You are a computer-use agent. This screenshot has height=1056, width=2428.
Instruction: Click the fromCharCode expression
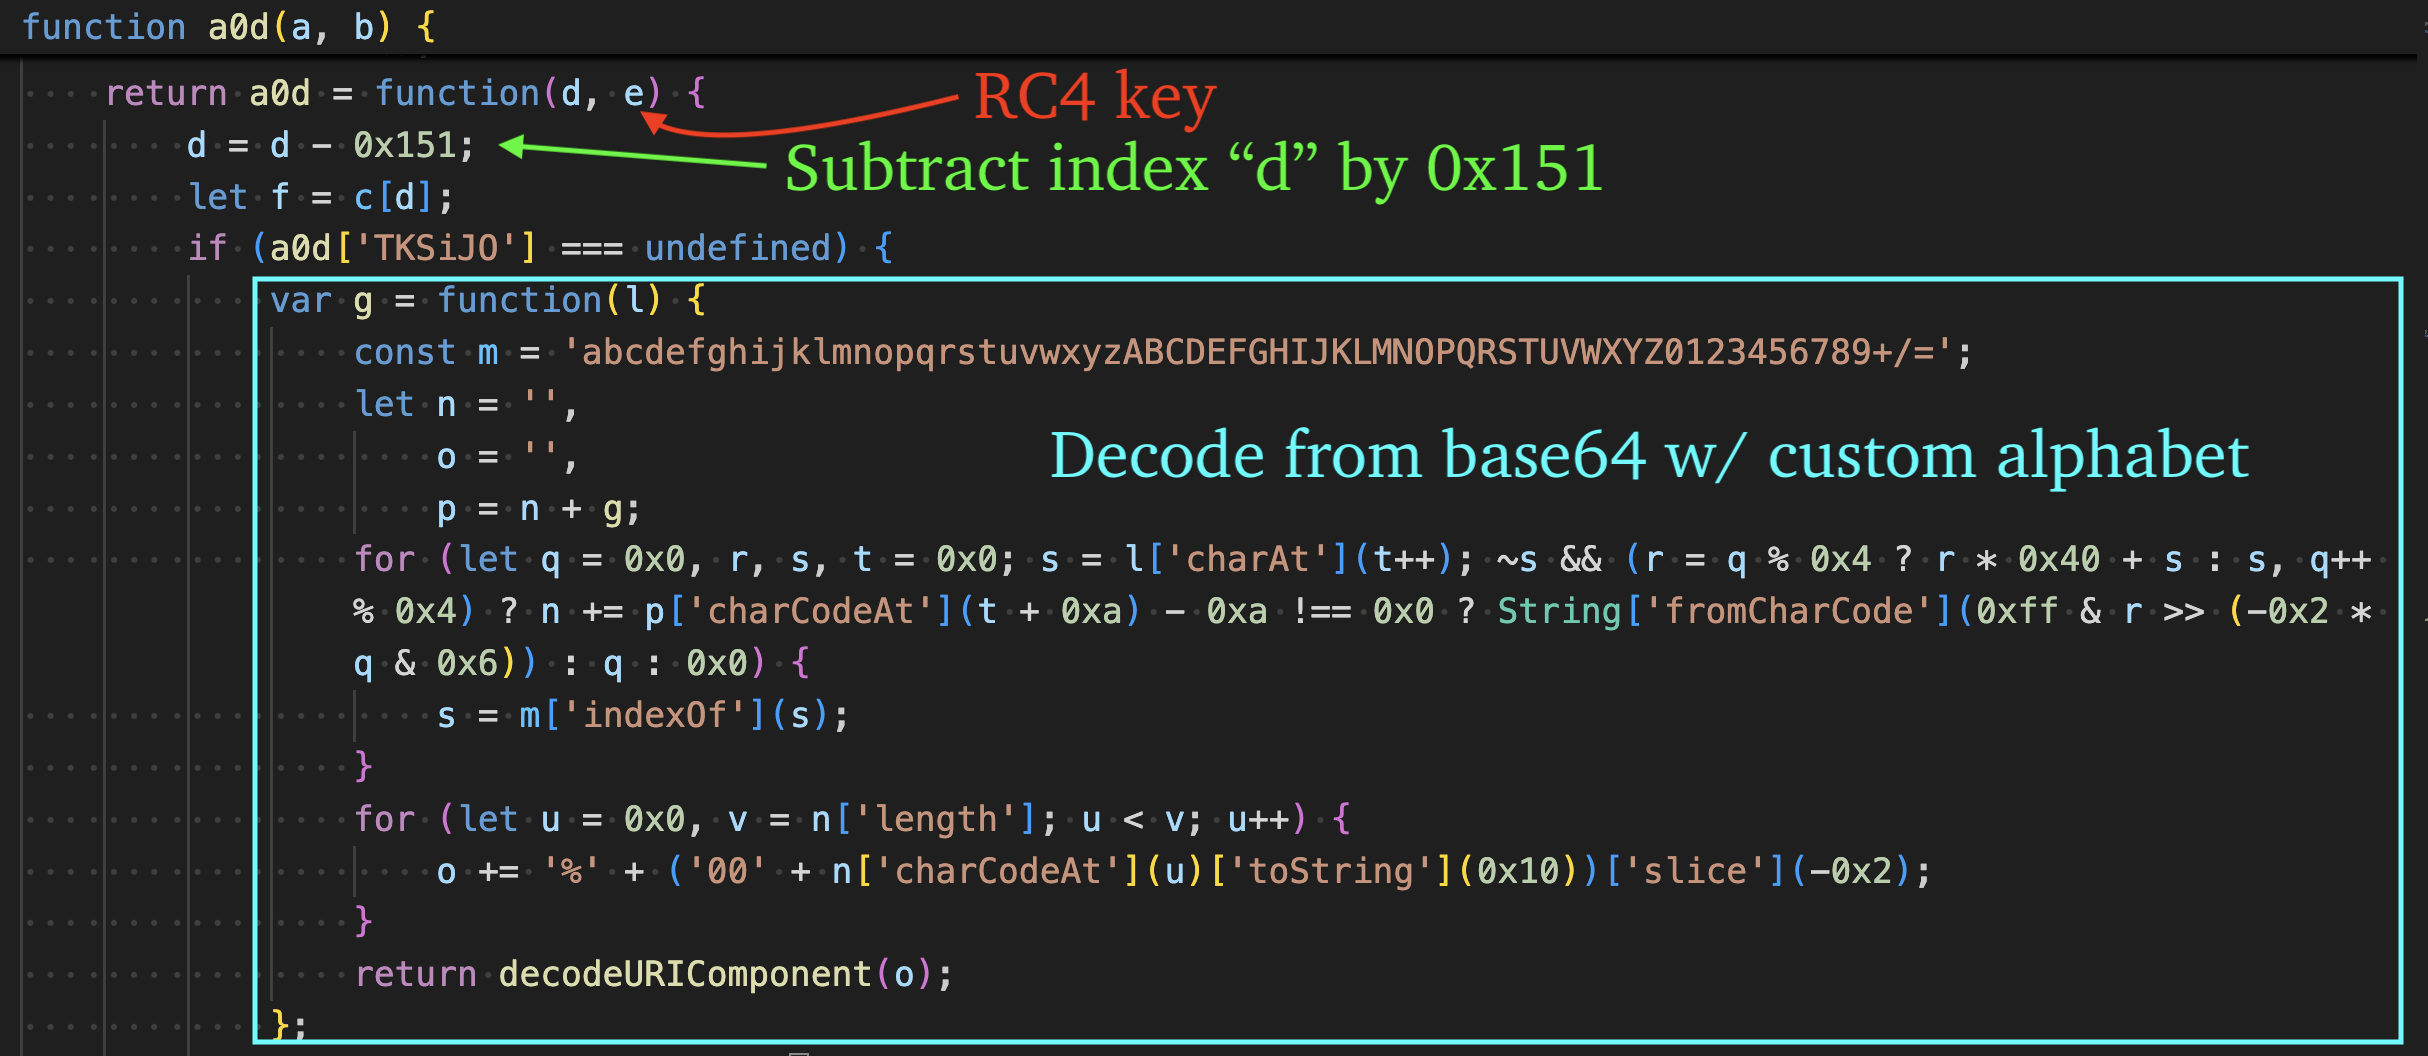(1790, 610)
